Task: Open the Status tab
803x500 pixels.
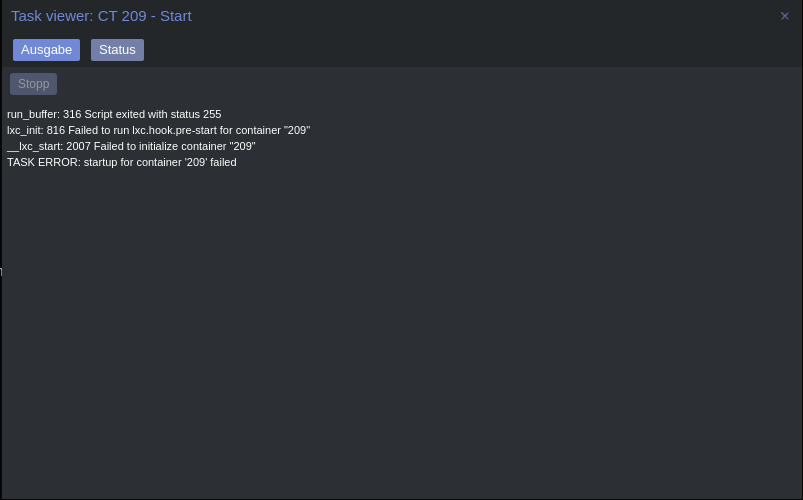Action: tap(117, 50)
